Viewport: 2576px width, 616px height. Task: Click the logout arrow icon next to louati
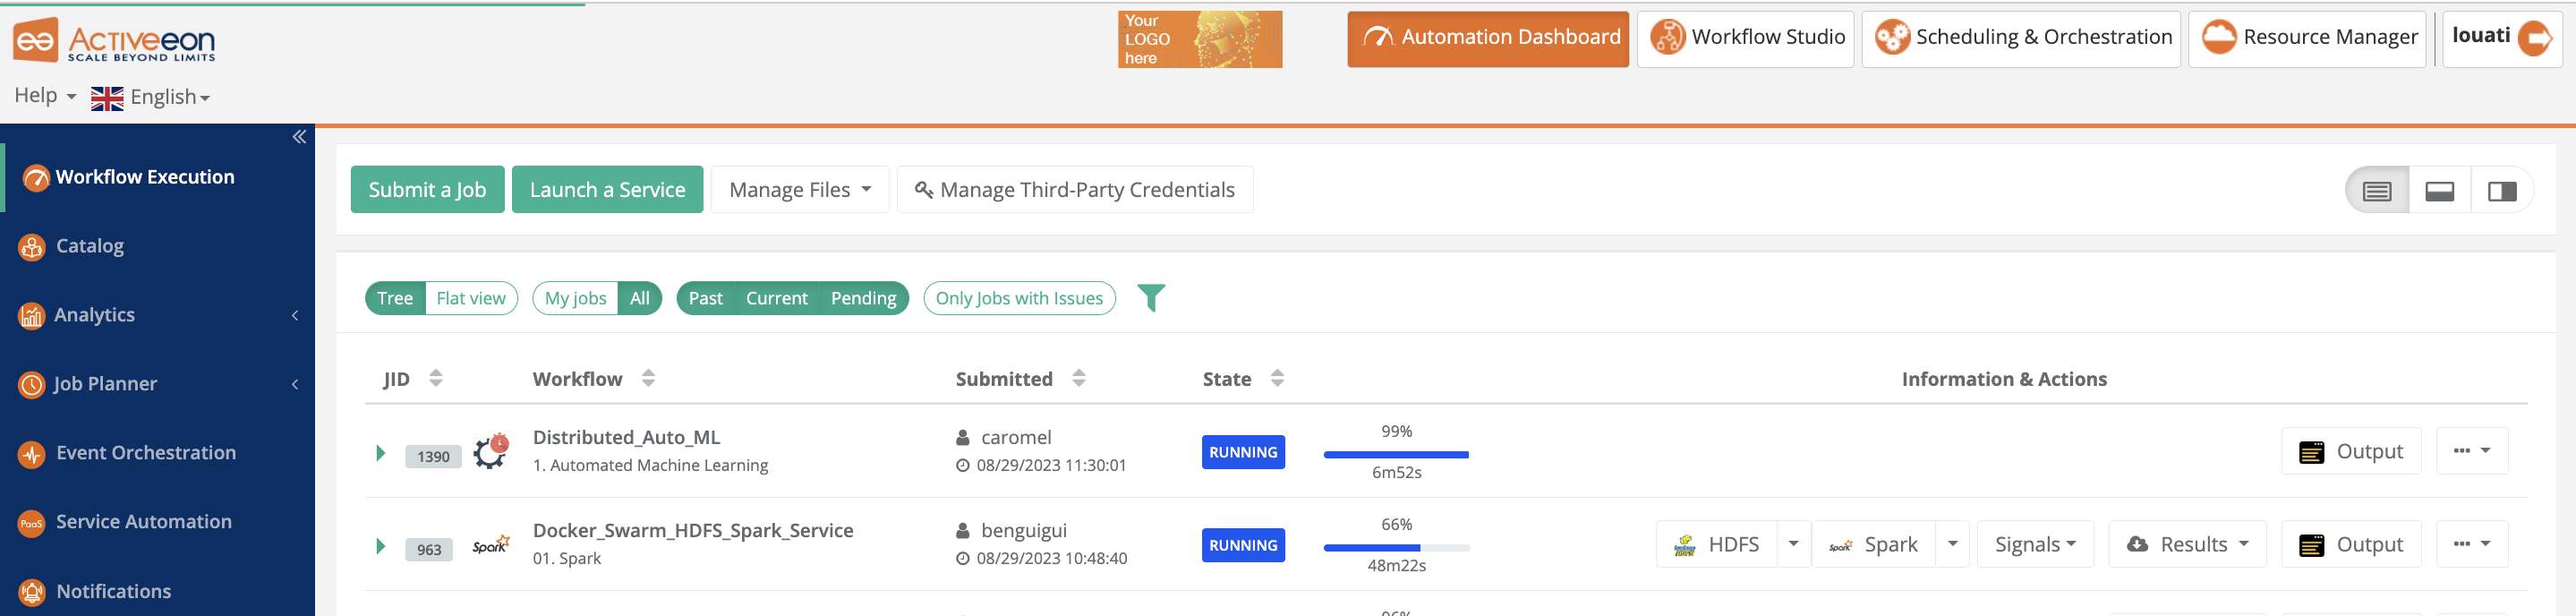[2535, 38]
